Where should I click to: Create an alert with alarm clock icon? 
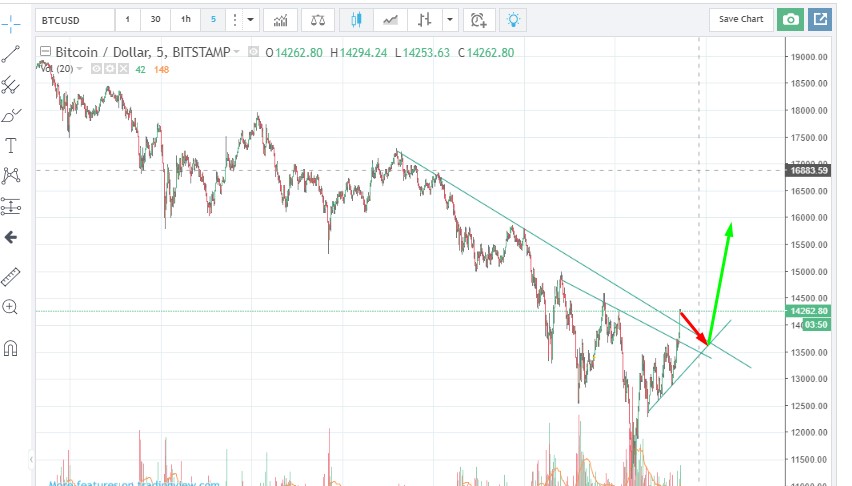coord(478,20)
